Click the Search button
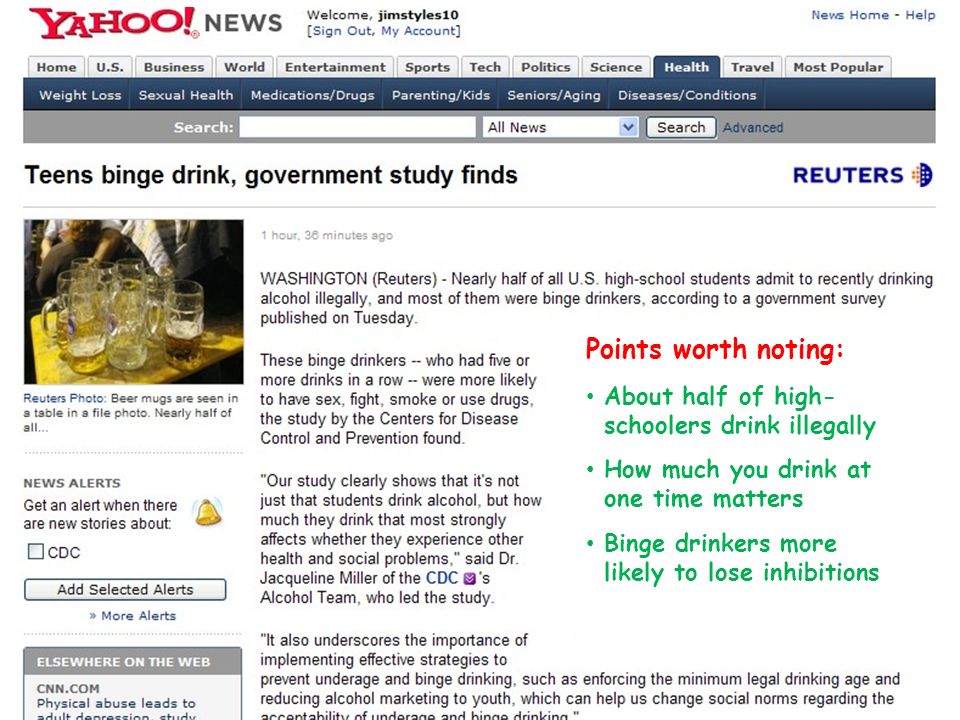The width and height of the screenshot is (960, 720). click(x=681, y=127)
